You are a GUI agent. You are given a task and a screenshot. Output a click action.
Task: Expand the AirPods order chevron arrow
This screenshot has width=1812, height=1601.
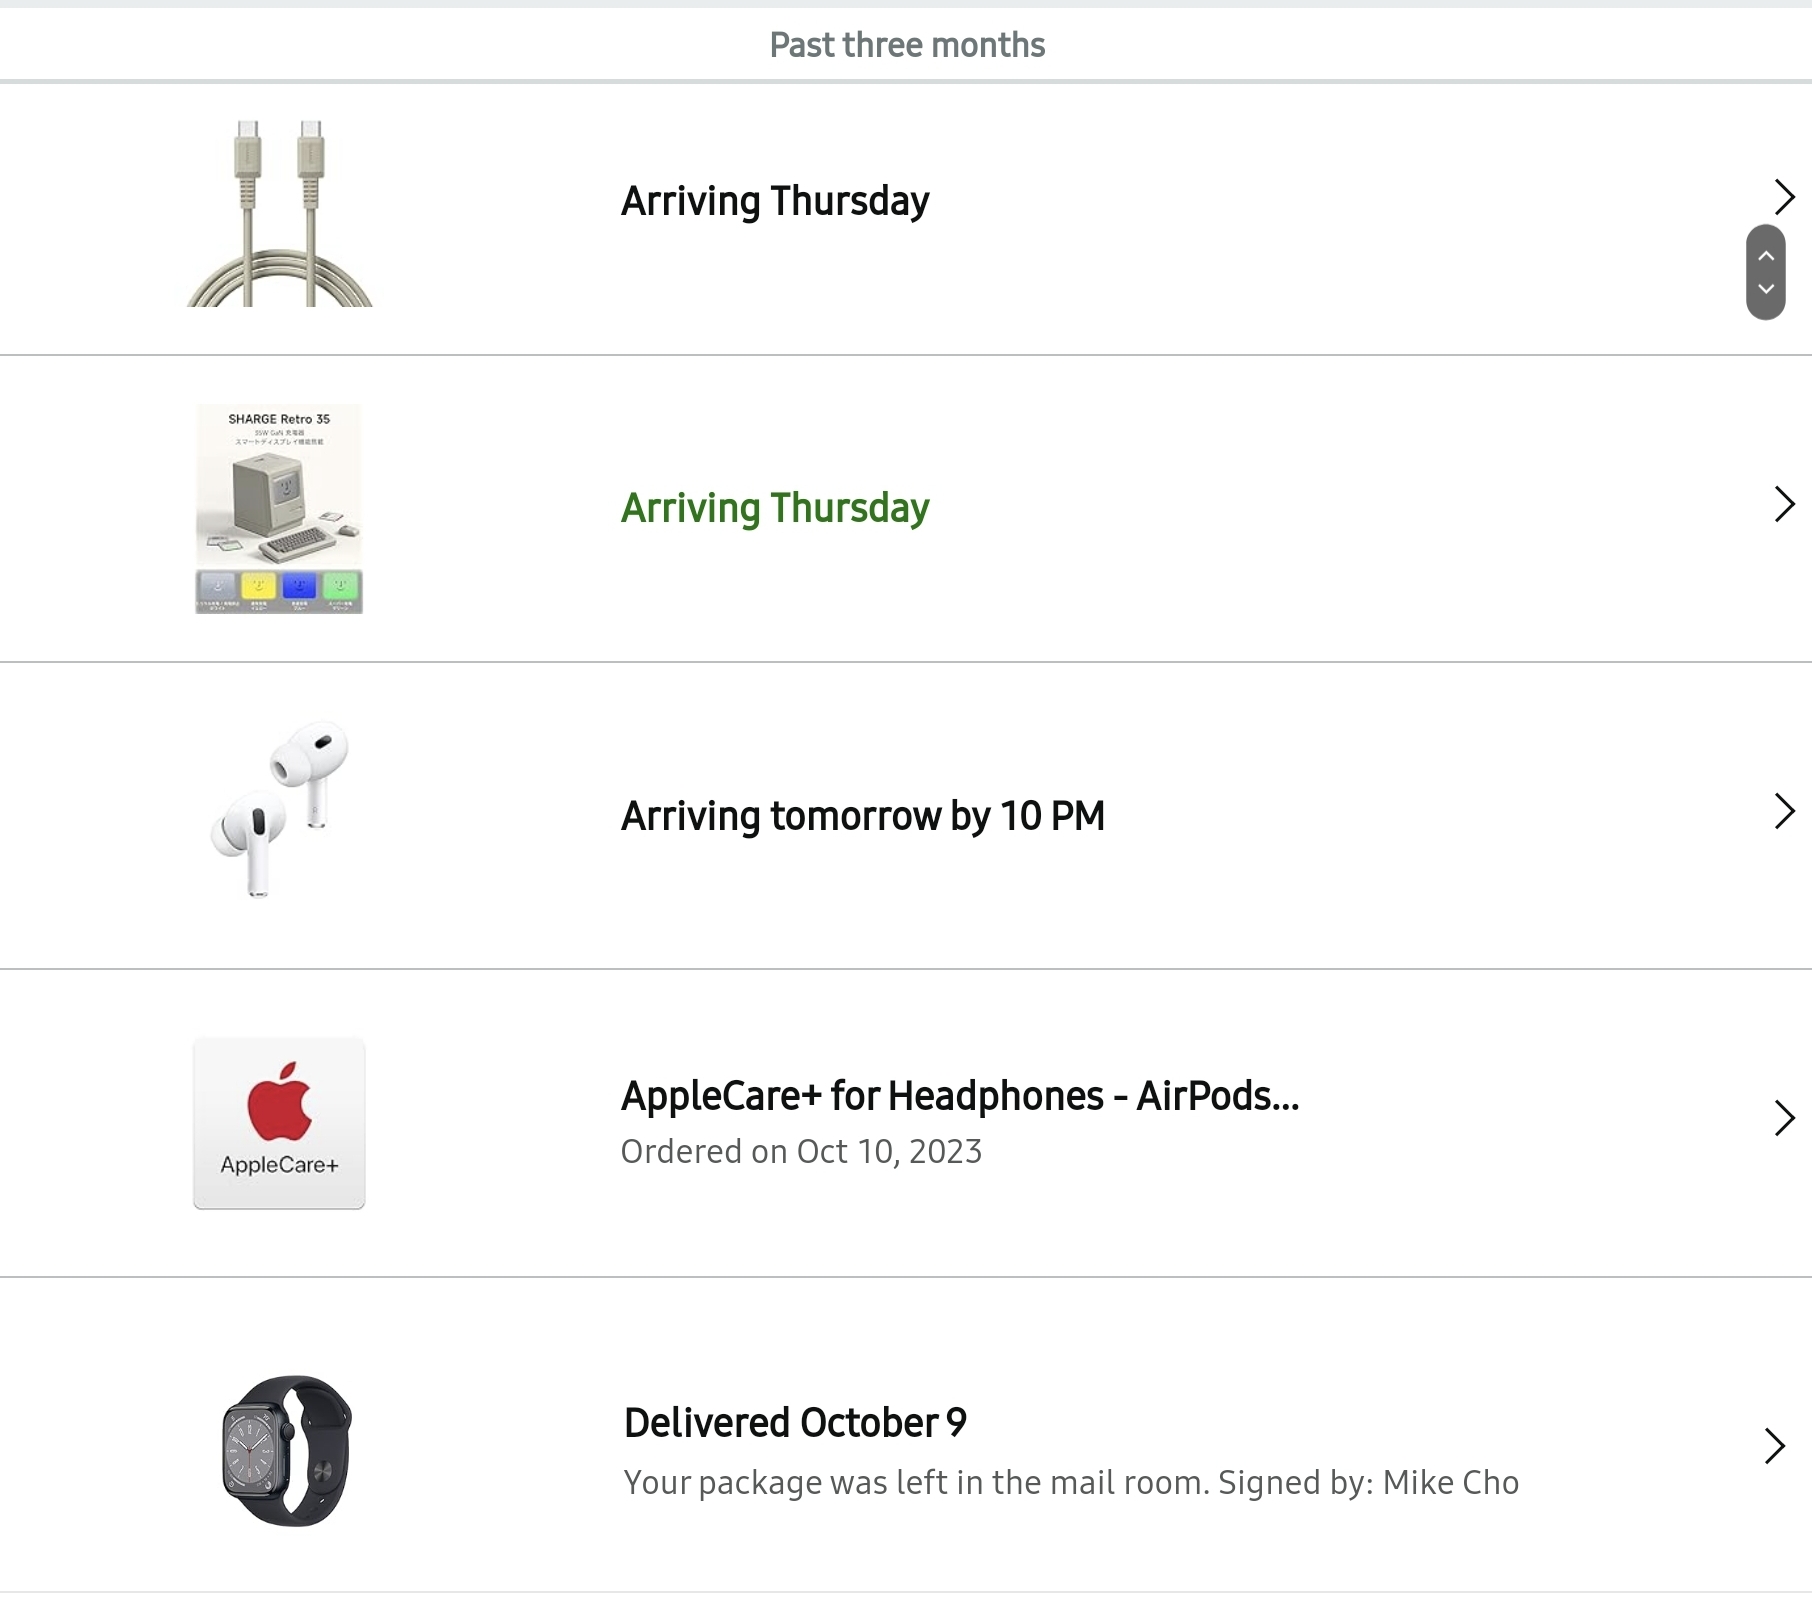click(1784, 811)
